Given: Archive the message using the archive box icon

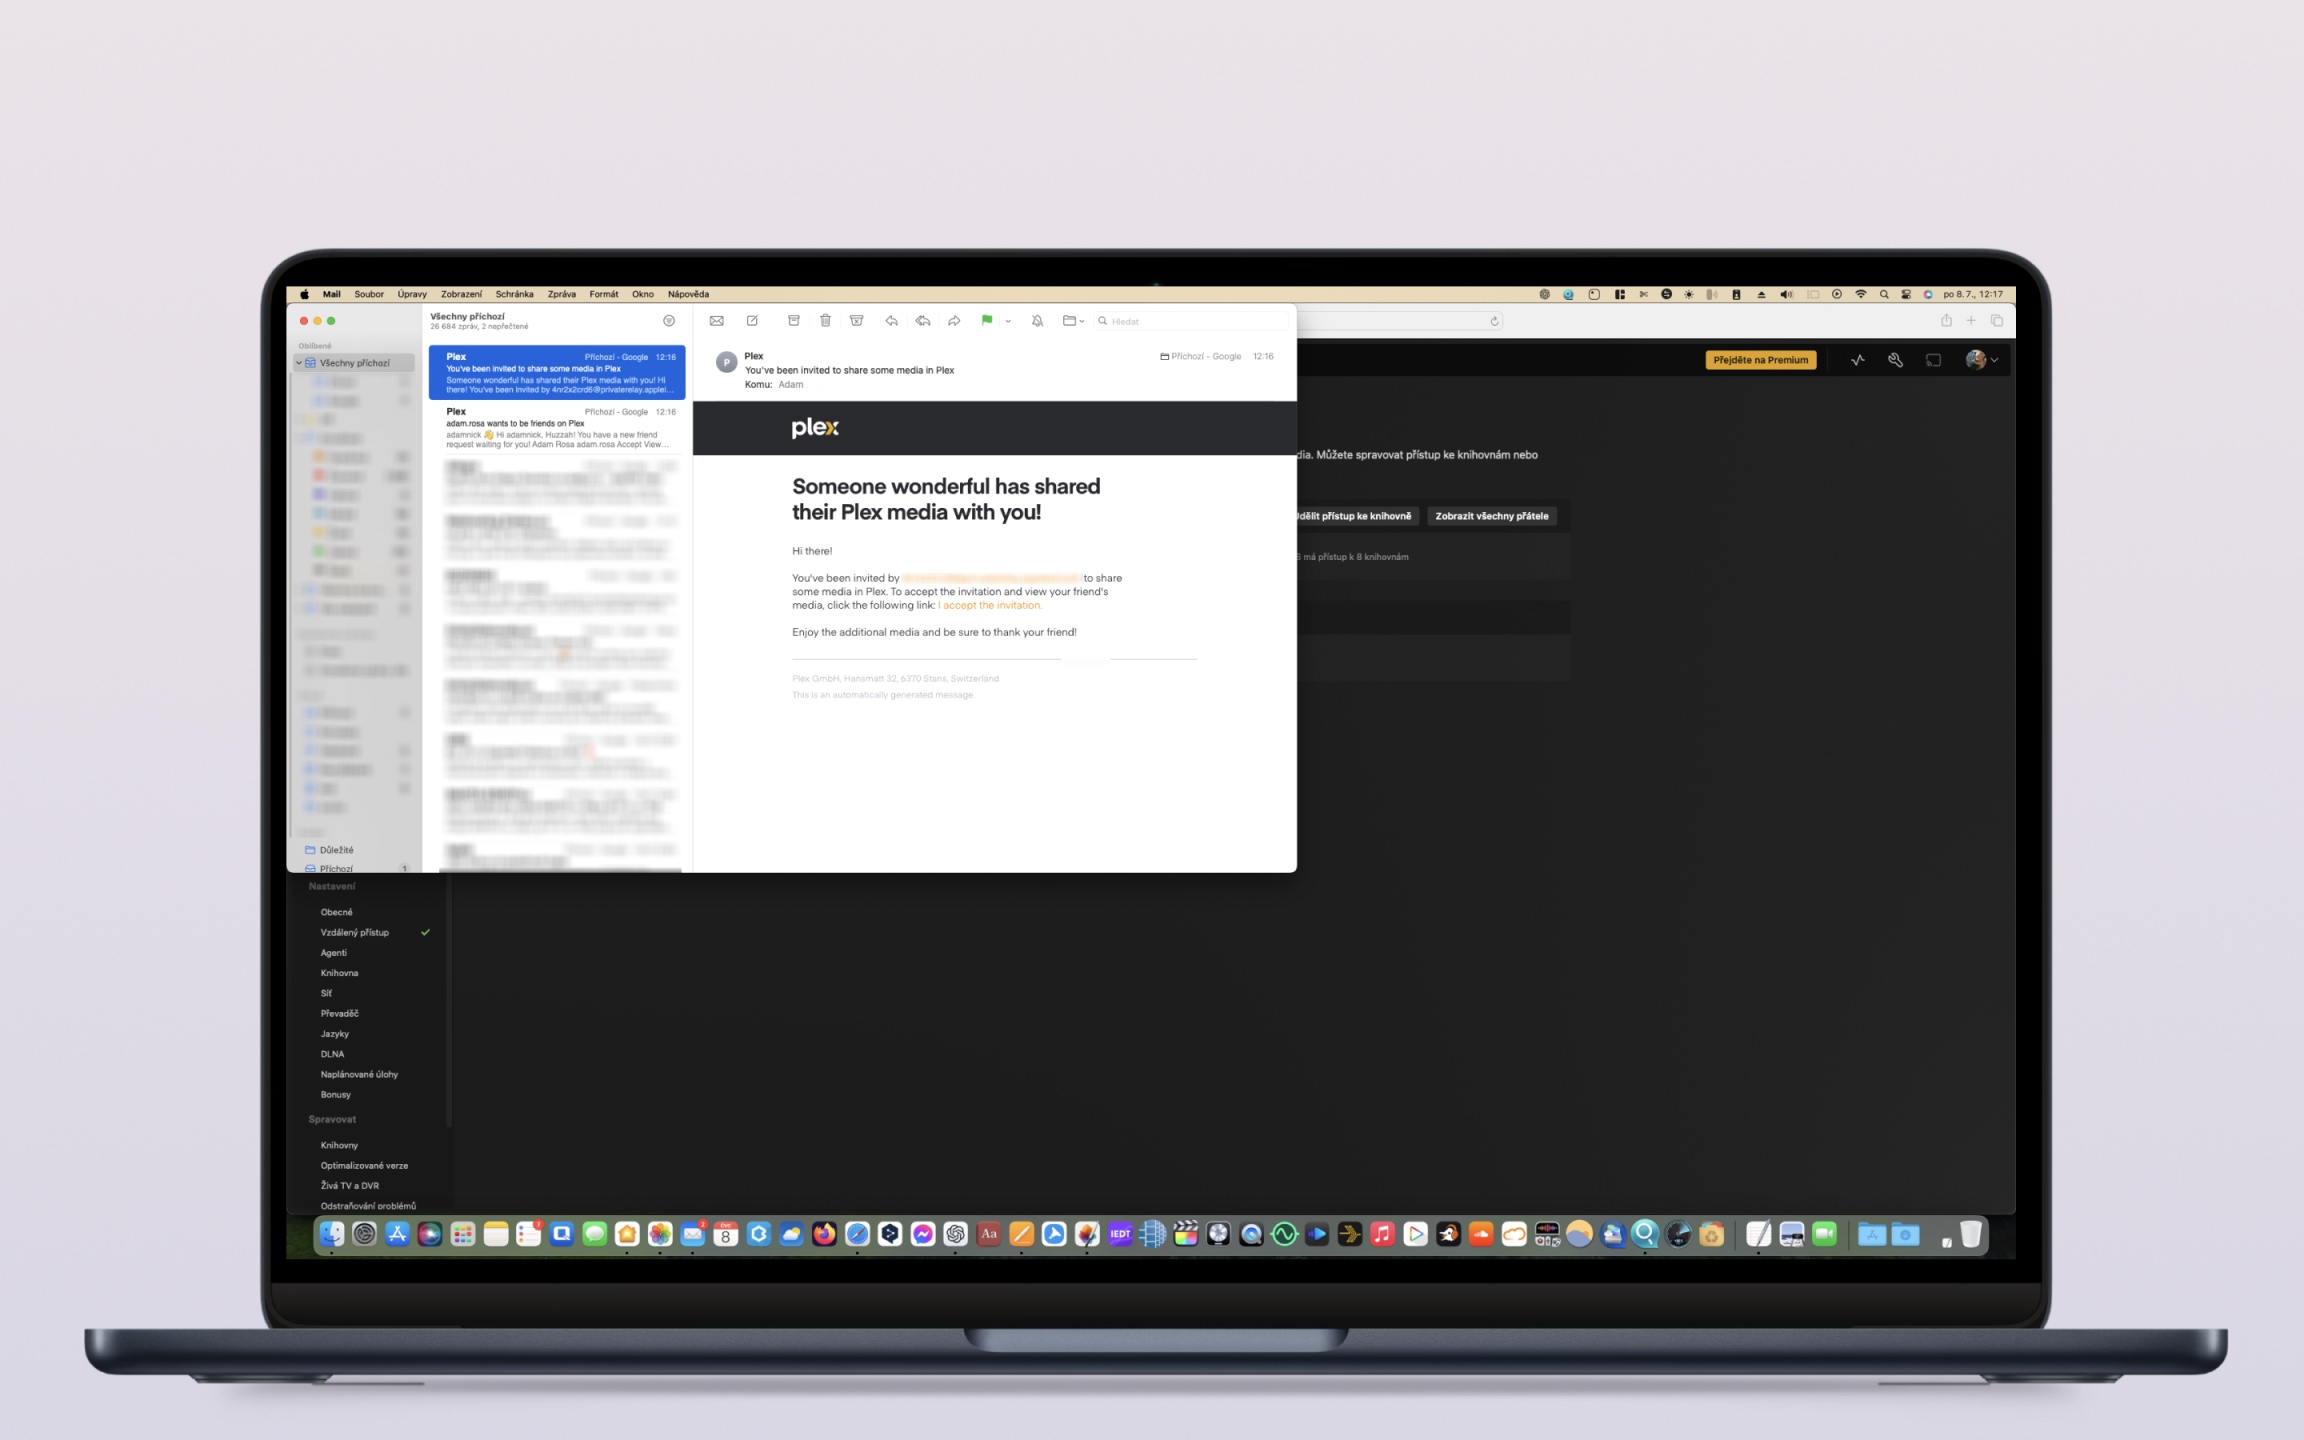Looking at the screenshot, I should pyautogui.click(x=793, y=321).
